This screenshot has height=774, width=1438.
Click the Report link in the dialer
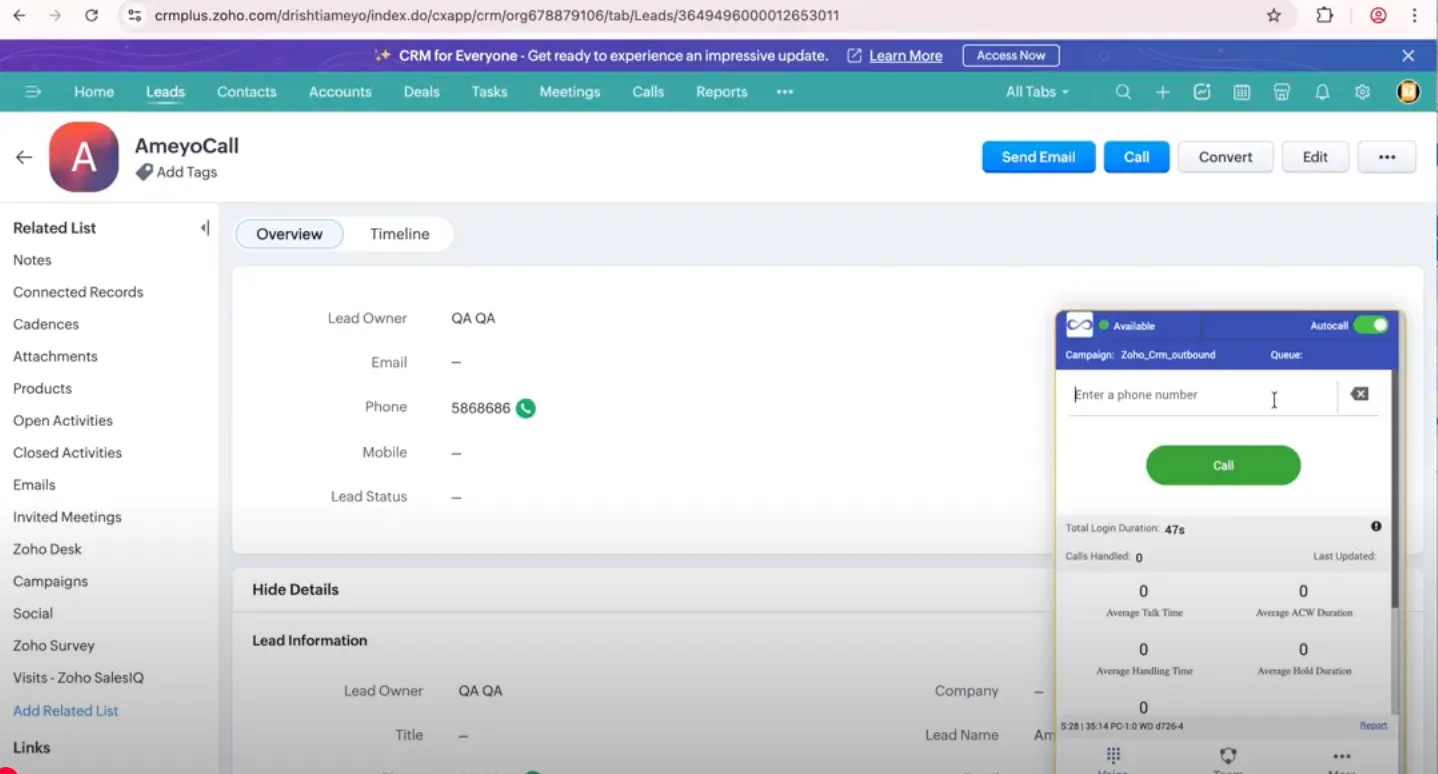[x=1373, y=725]
